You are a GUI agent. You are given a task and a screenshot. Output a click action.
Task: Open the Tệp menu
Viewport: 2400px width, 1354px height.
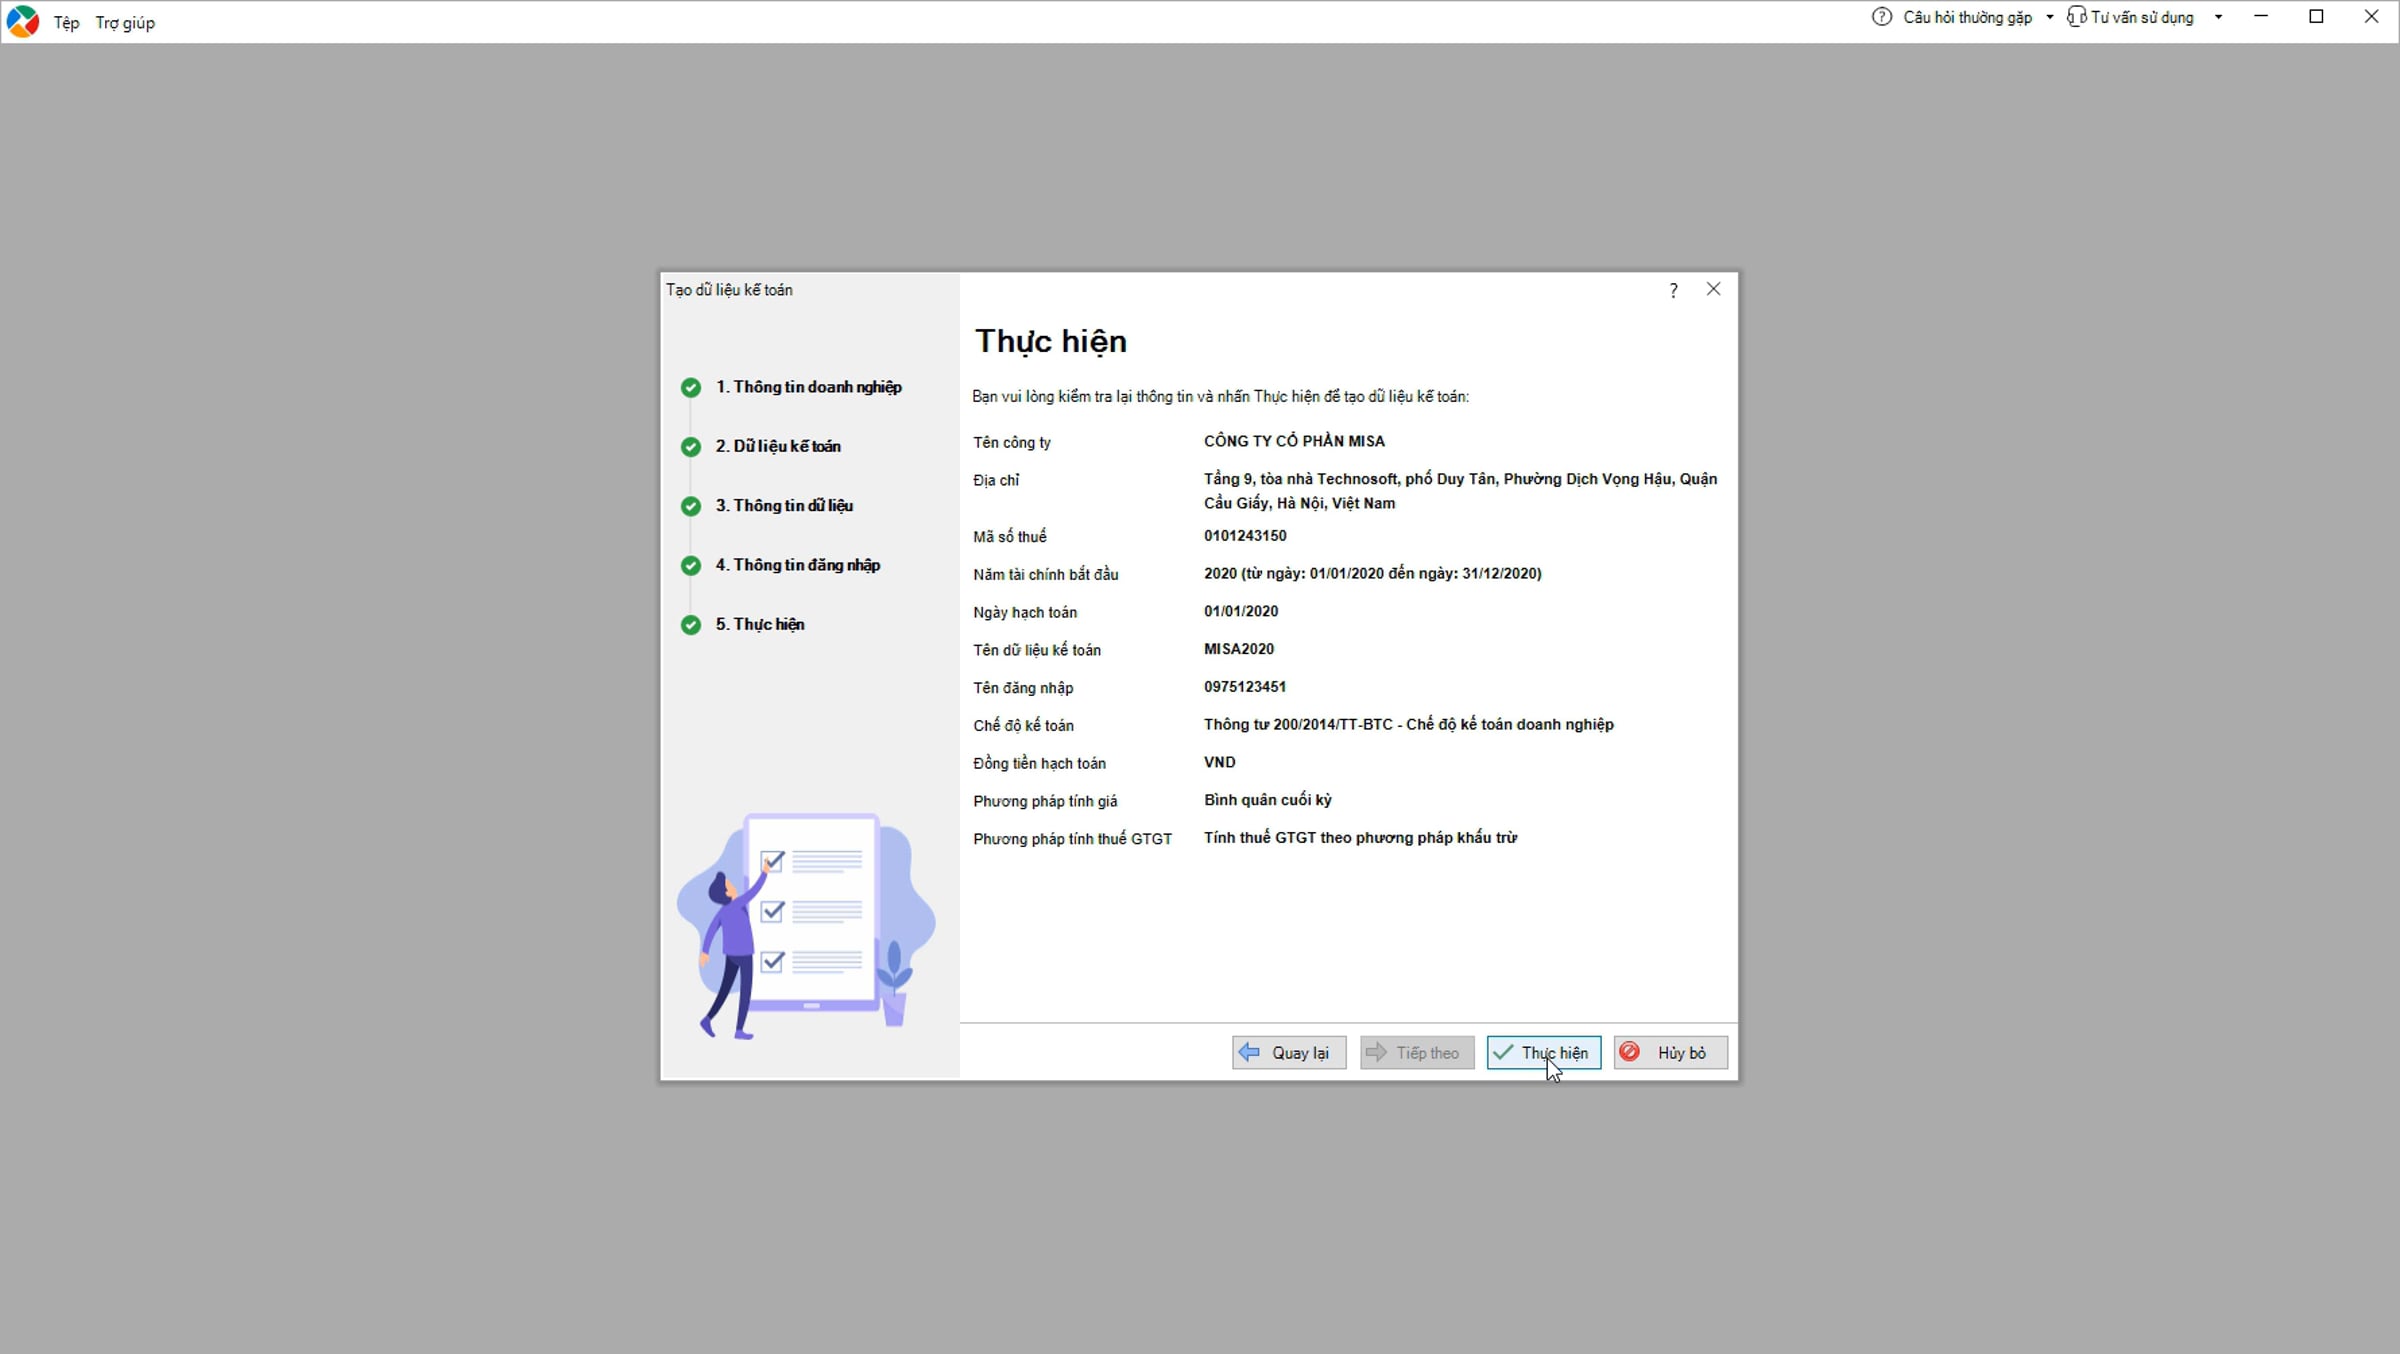66,22
